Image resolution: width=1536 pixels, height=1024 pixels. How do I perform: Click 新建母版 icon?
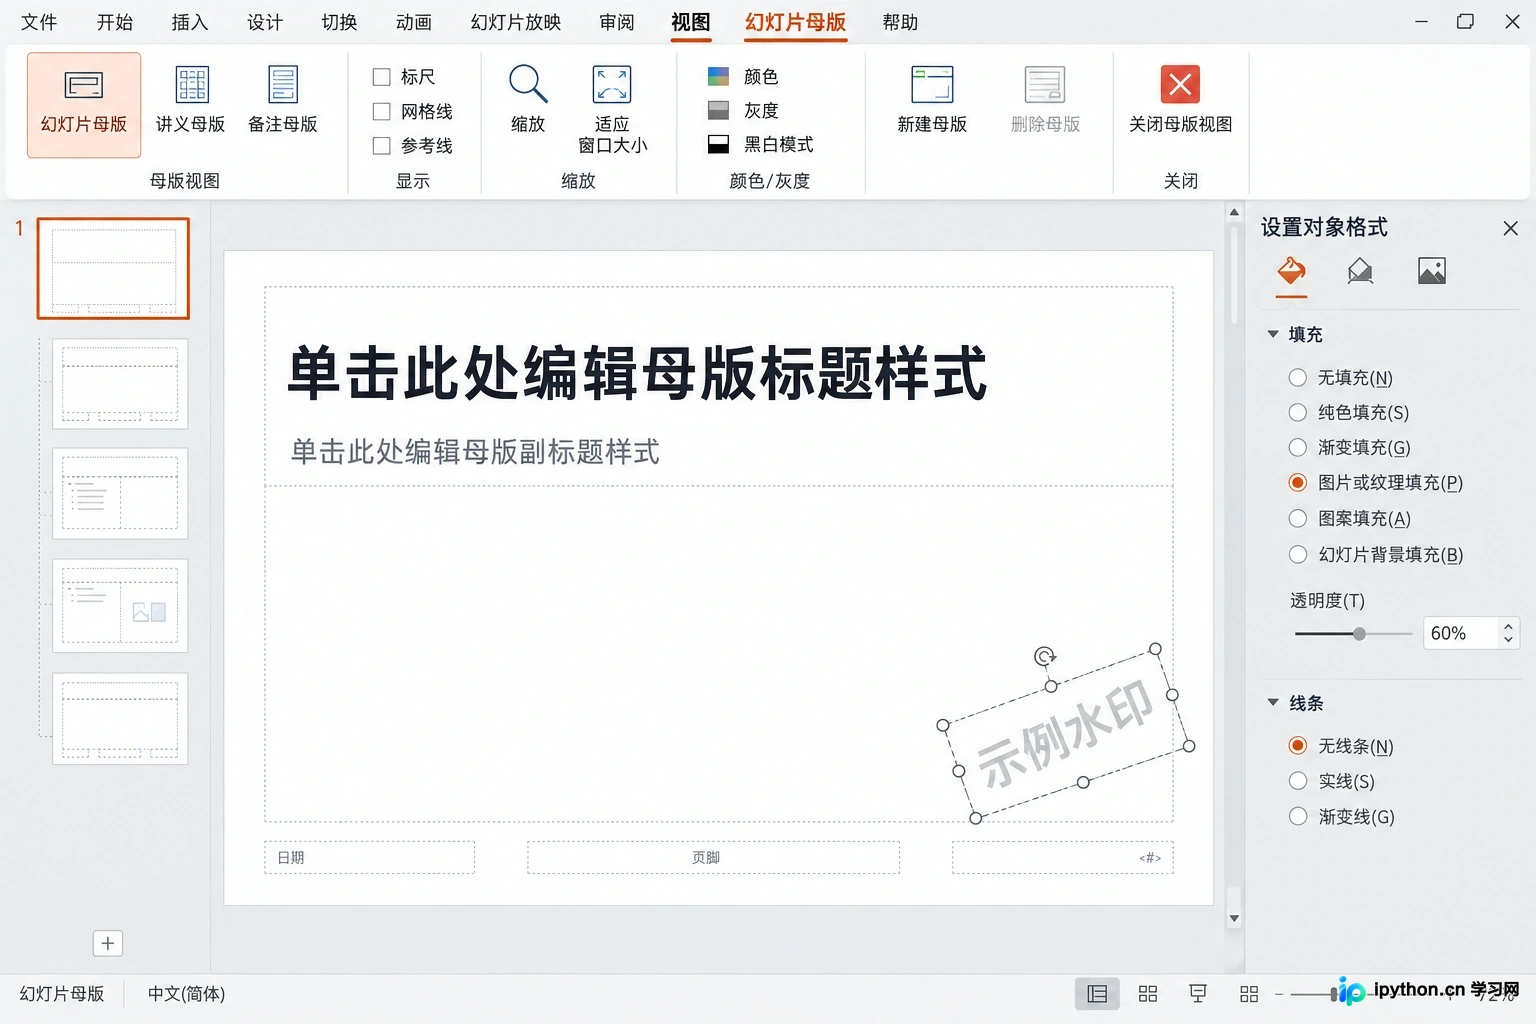[932, 85]
